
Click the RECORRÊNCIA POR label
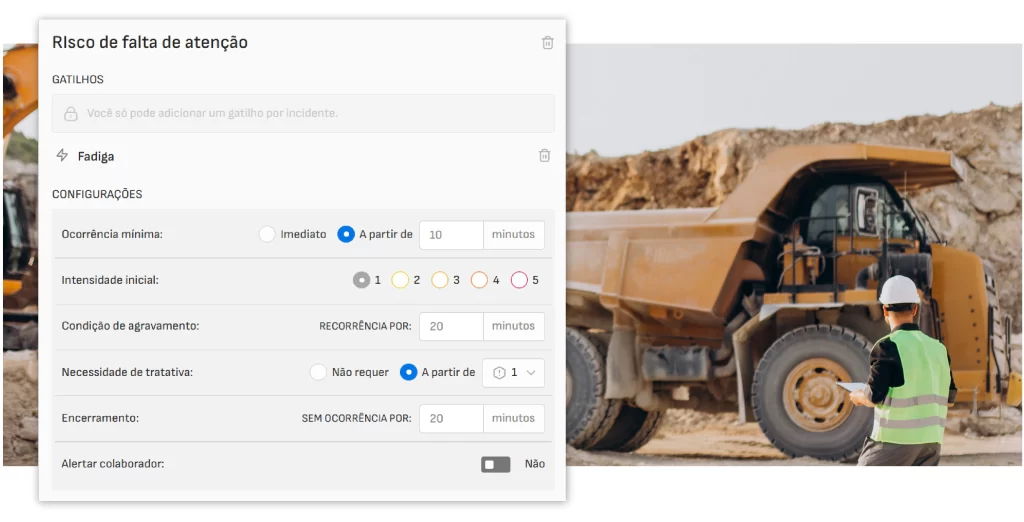pyautogui.click(x=365, y=326)
